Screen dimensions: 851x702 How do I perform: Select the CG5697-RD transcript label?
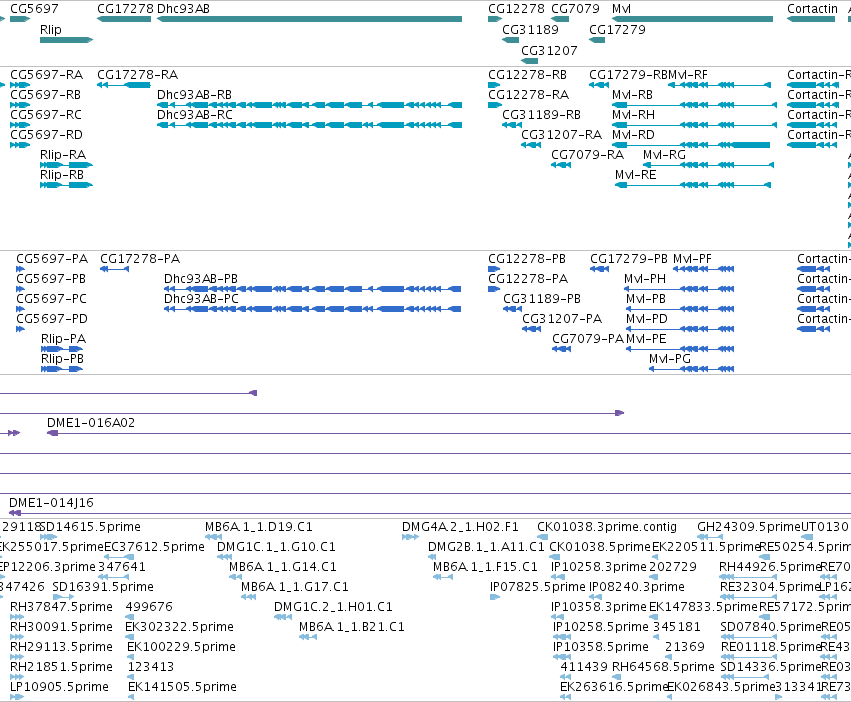[46, 135]
